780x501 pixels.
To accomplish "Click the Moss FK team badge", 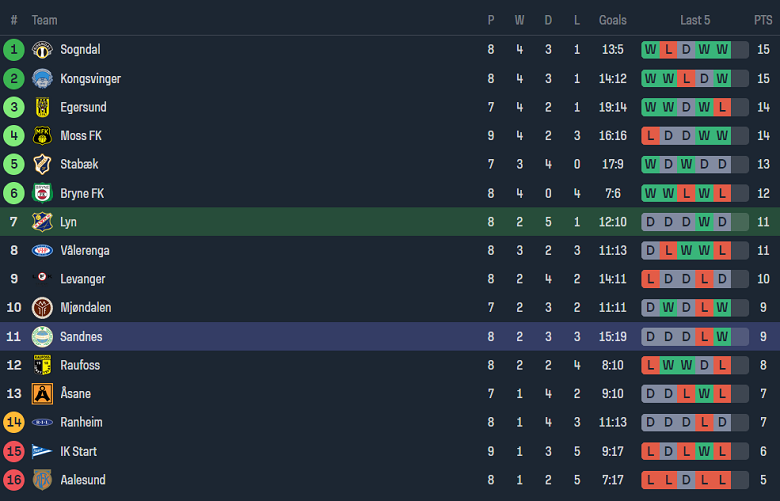I will pos(42,136).
